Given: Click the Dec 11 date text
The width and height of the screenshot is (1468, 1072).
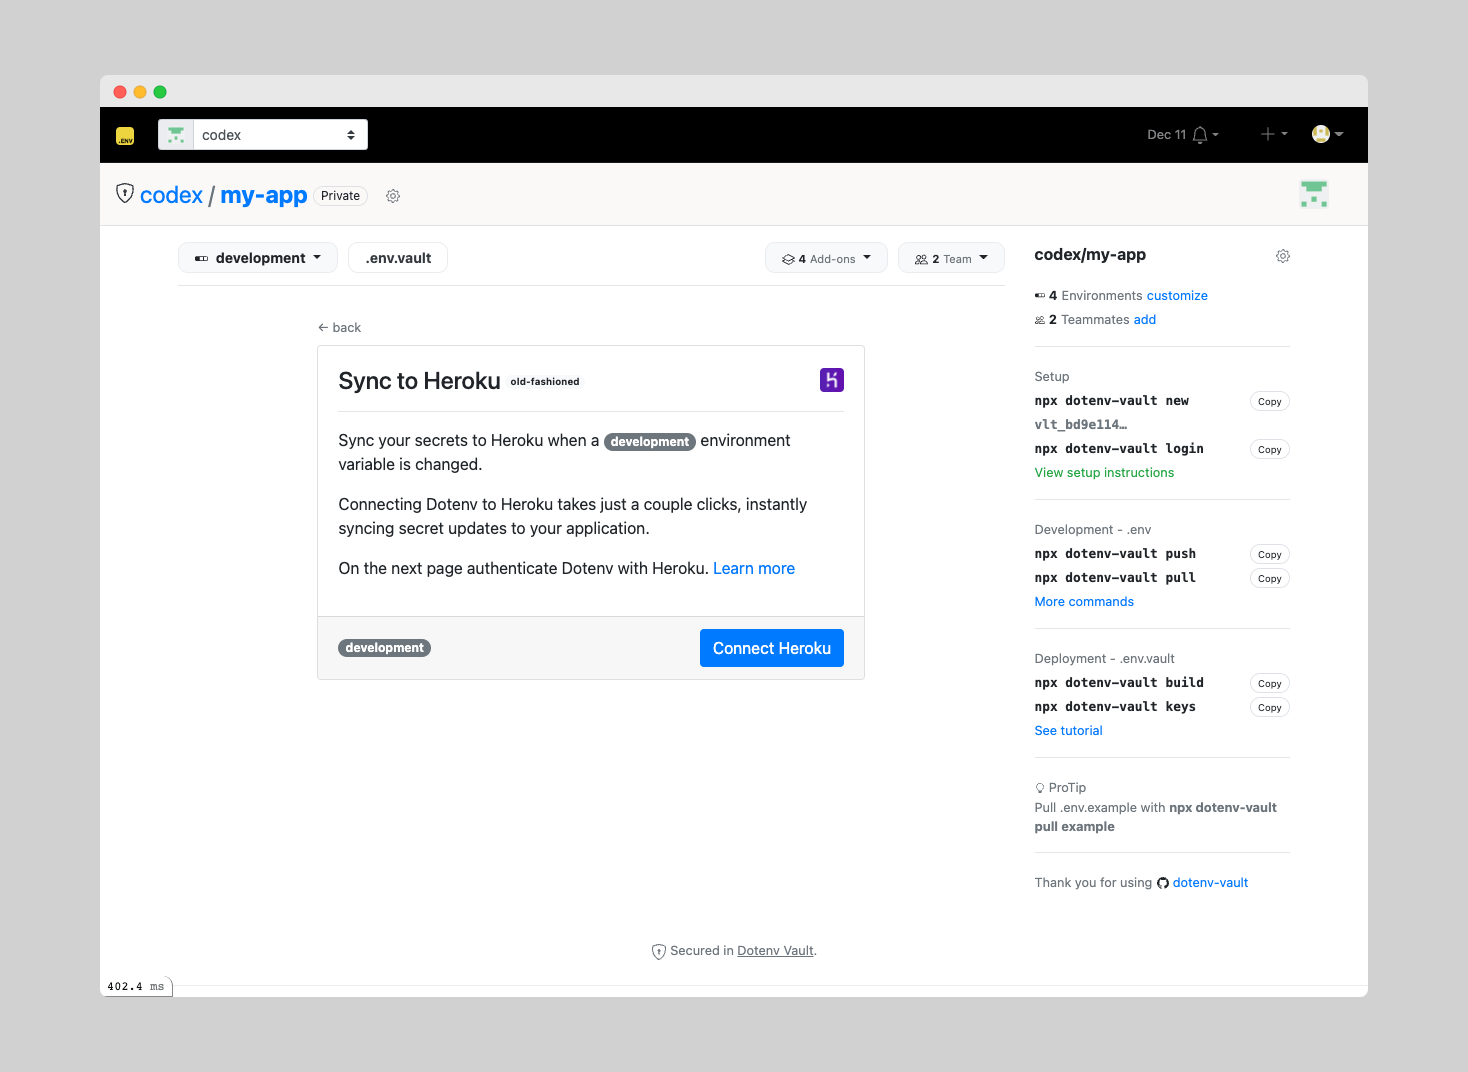Looking at the screenshot, I should click(x=1166, y=135).
